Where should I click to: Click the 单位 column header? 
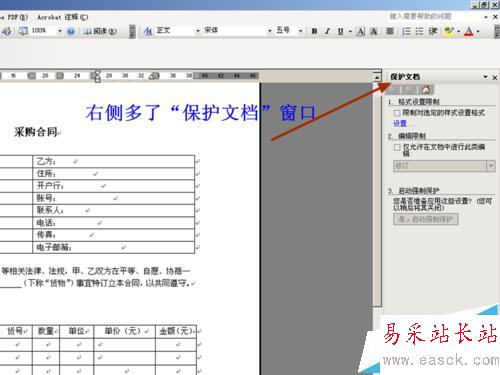coord(77,331)
